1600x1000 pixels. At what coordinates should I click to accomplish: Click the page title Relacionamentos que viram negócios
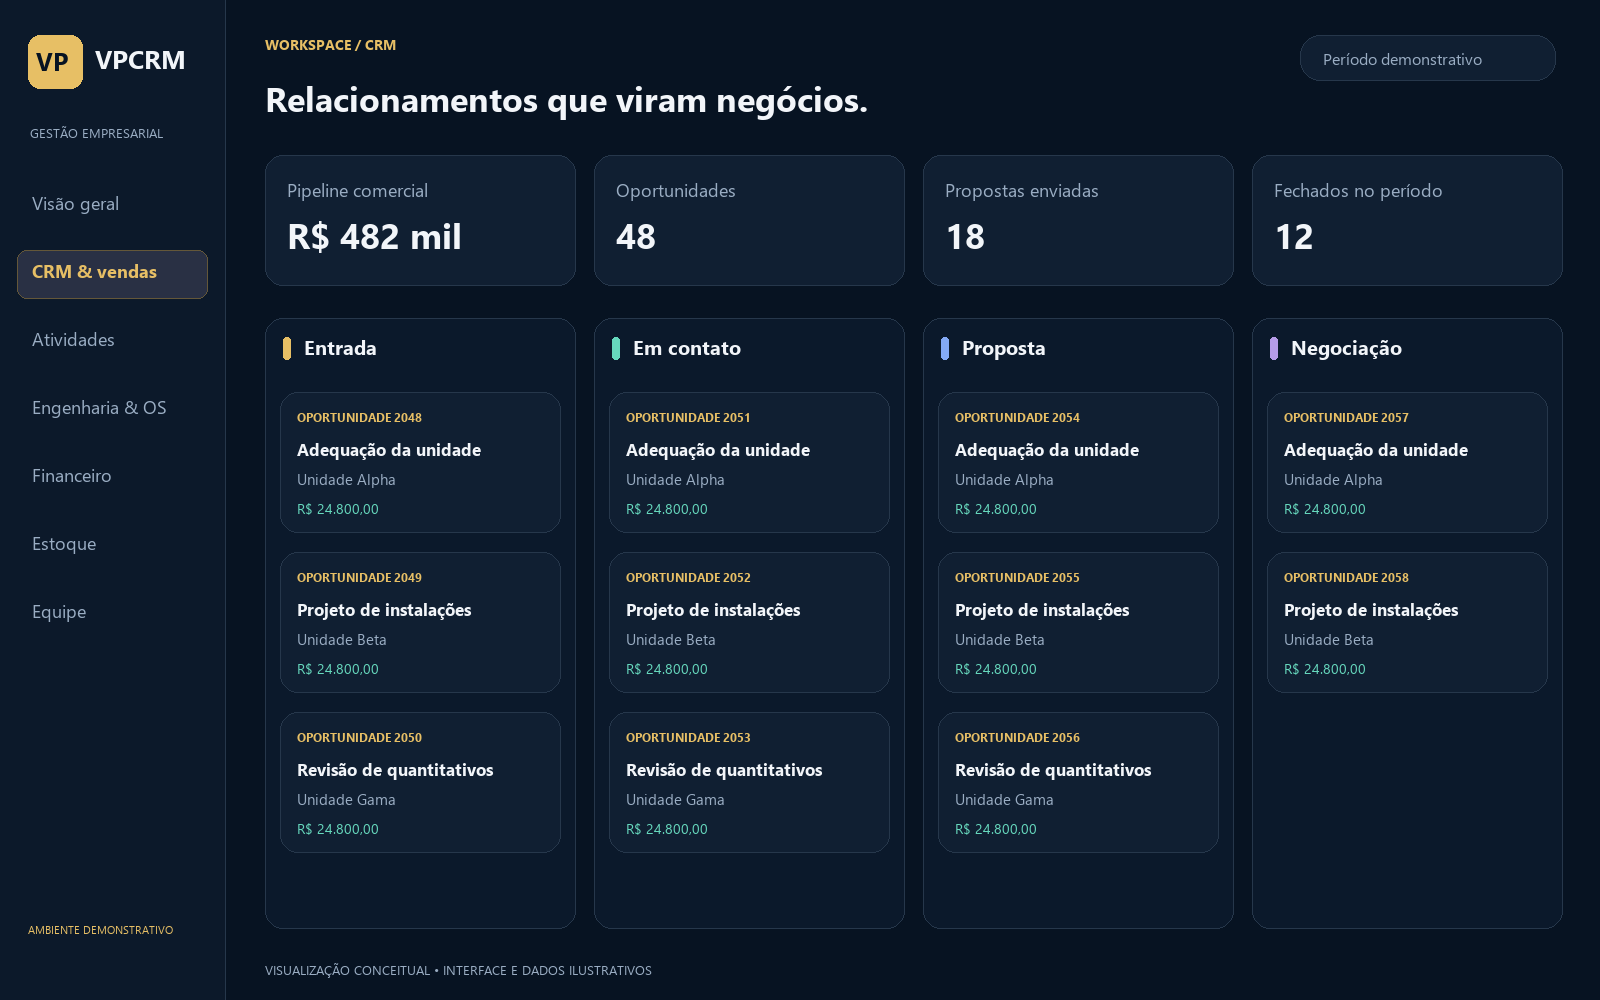pos(566,100)
